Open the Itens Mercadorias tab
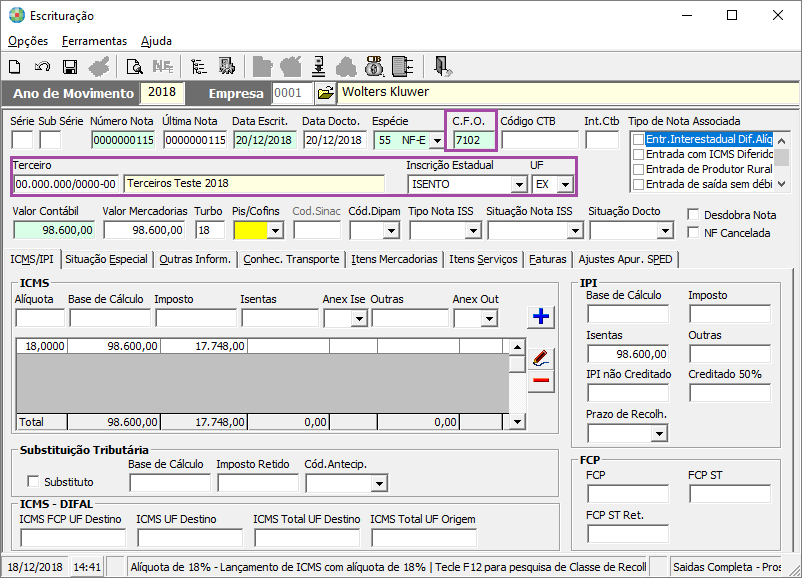The height and width of the screenshot is (578, 802). pyautogui.click(x=394, y=259)
